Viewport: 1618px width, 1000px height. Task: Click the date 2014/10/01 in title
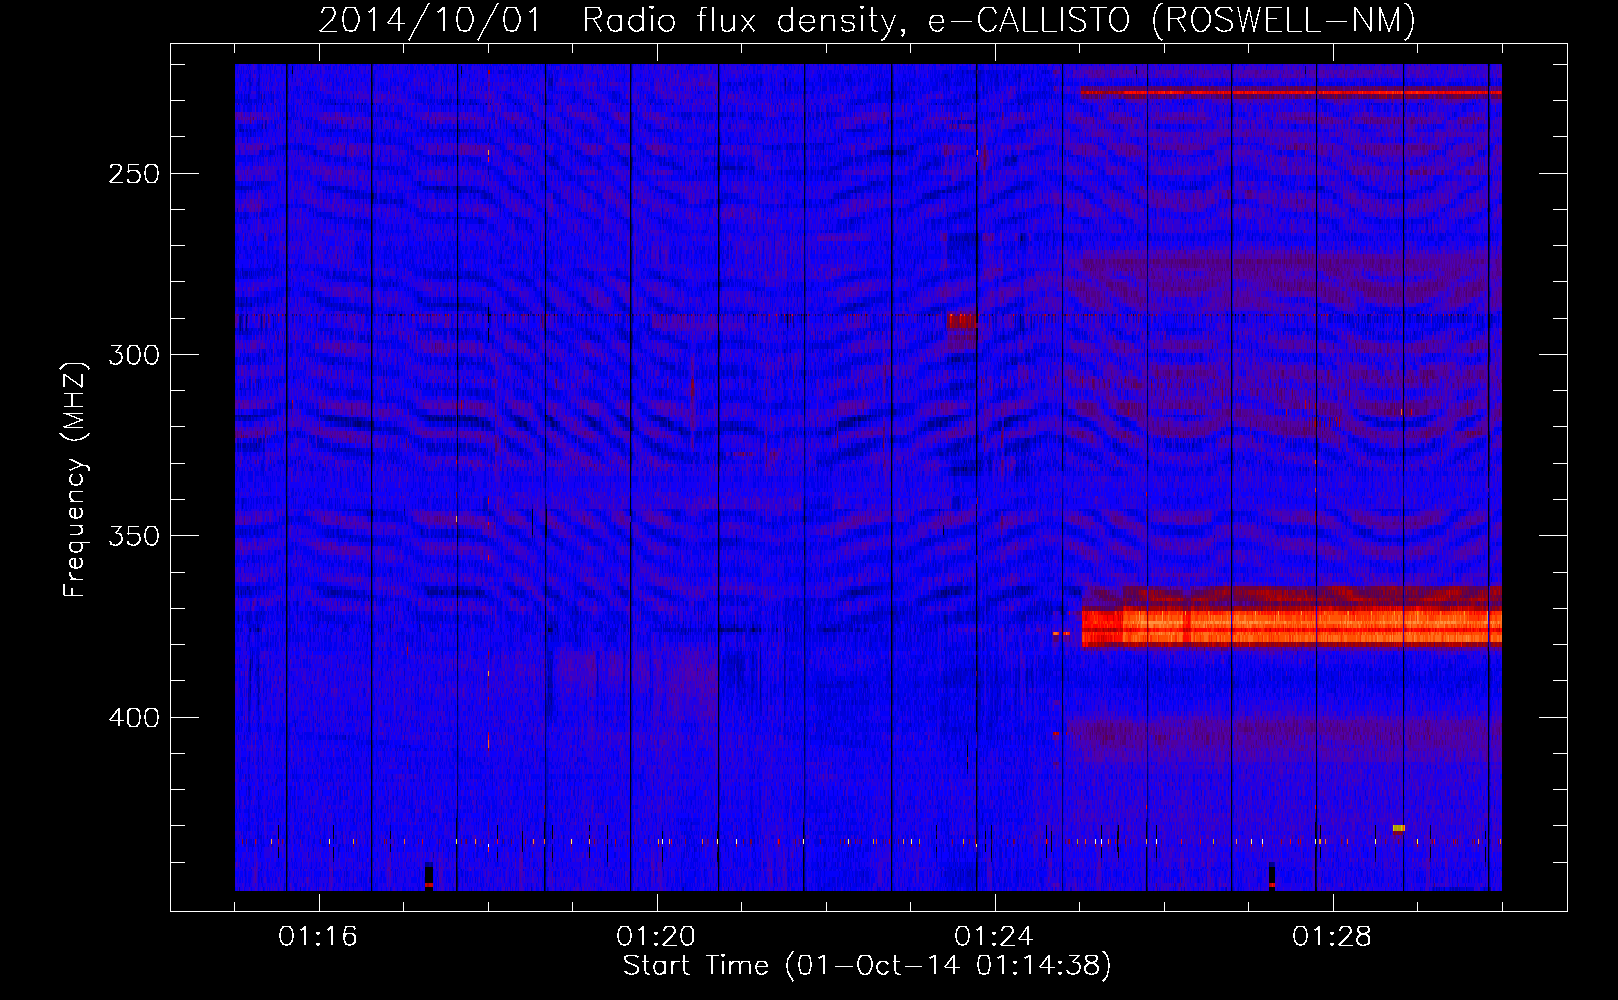coord(430,21)
